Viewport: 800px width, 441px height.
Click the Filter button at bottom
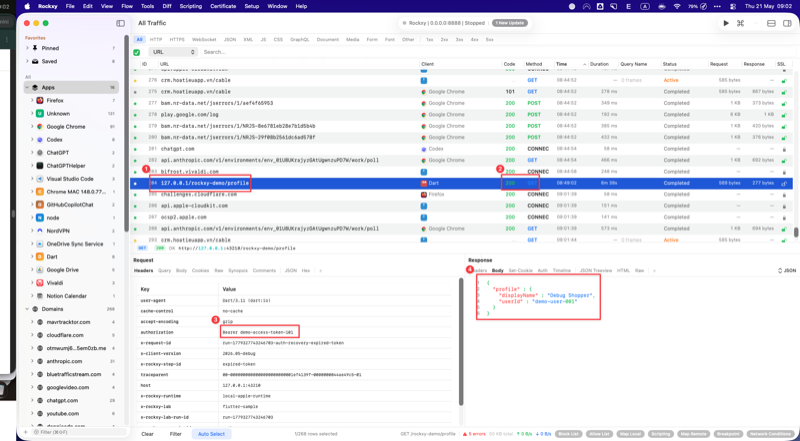point(176,434)
